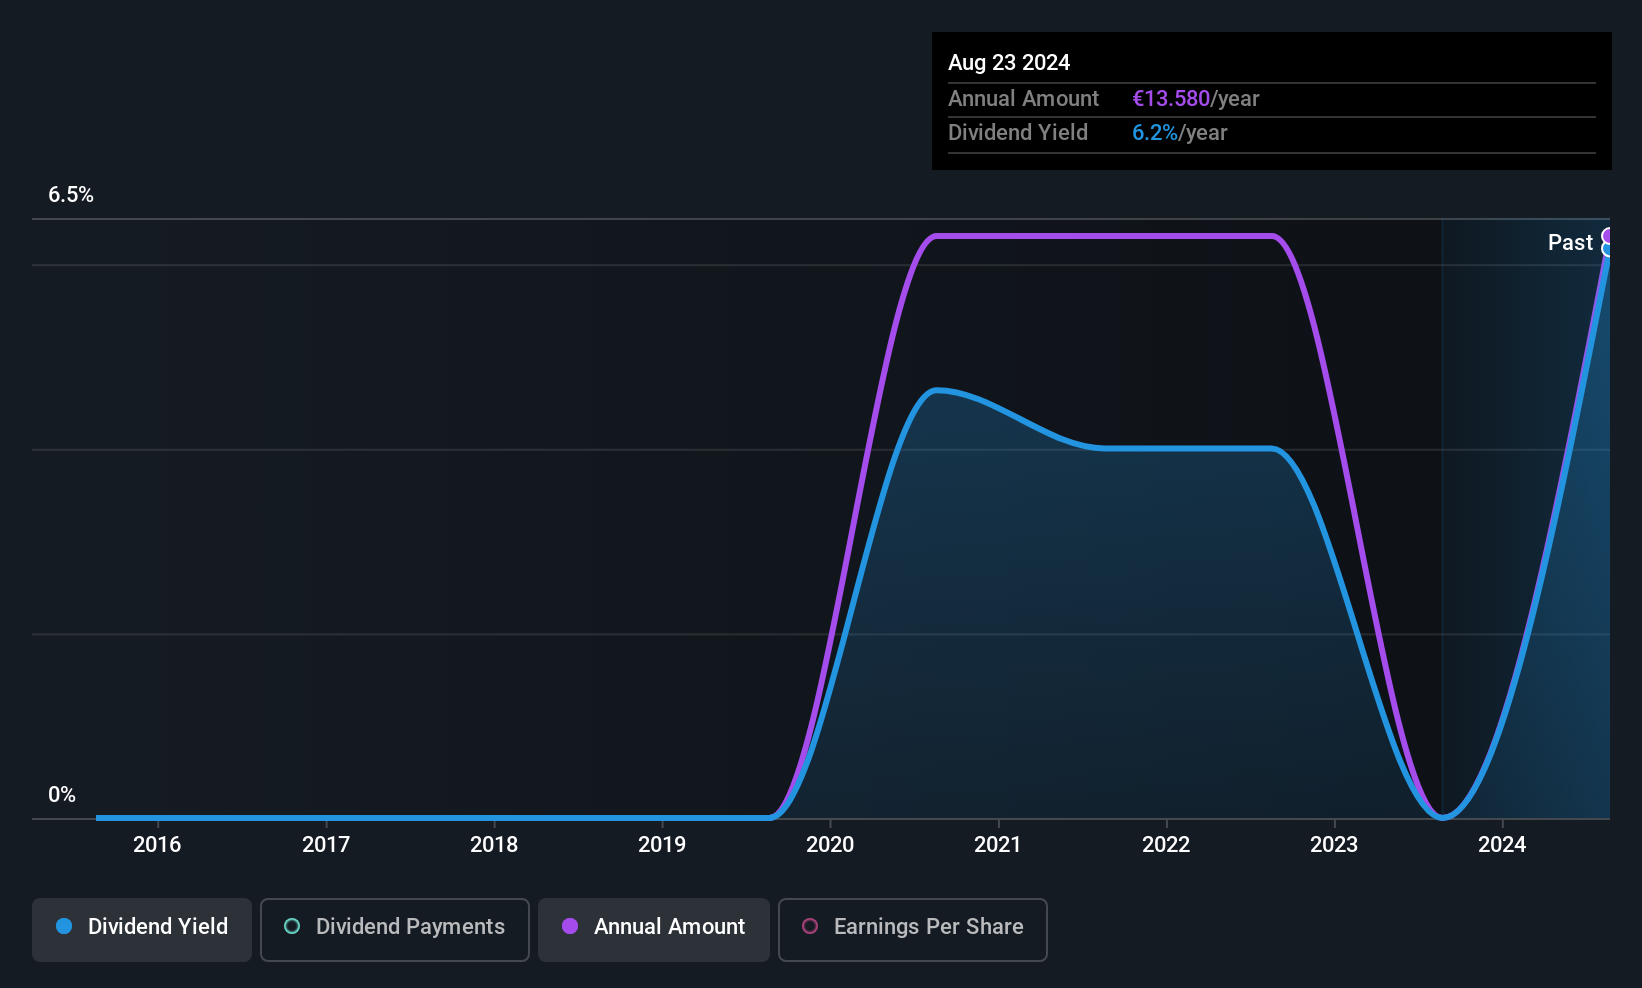Image resolution: width=1642 pixels, height=988 pixels.
Task: Show the Earnings Per Share series
Action: click(x=913, y=929)
